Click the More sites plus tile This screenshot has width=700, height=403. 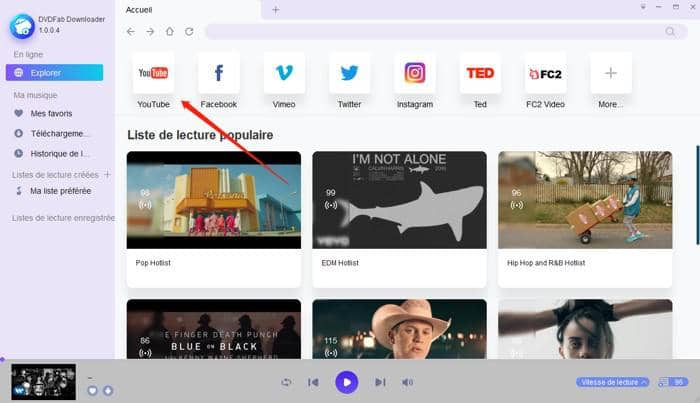[611, 73]
